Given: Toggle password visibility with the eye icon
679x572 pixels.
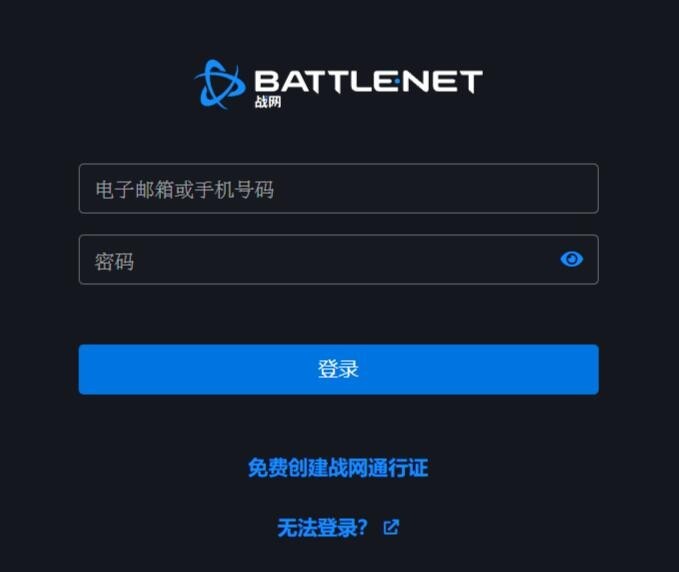Looking at the screenshot, I should point(572,259).
